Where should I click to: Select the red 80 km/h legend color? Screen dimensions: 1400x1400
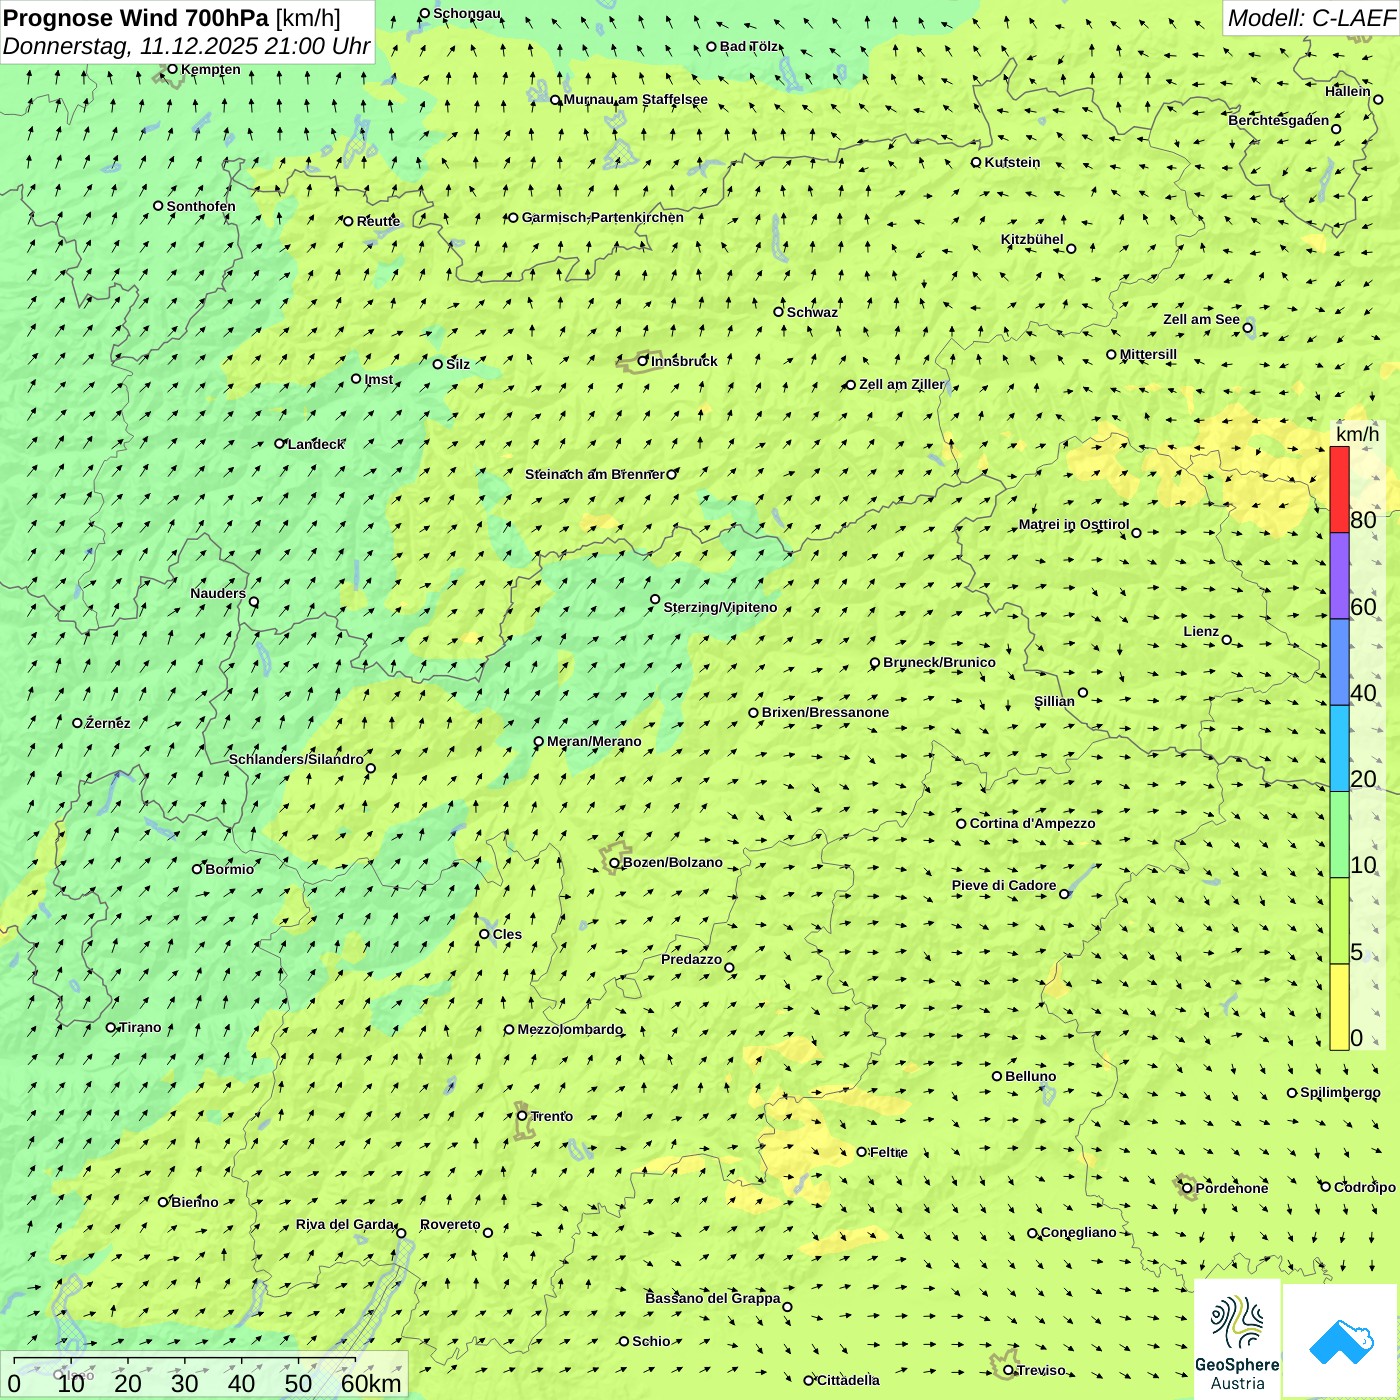point(1339,489)
